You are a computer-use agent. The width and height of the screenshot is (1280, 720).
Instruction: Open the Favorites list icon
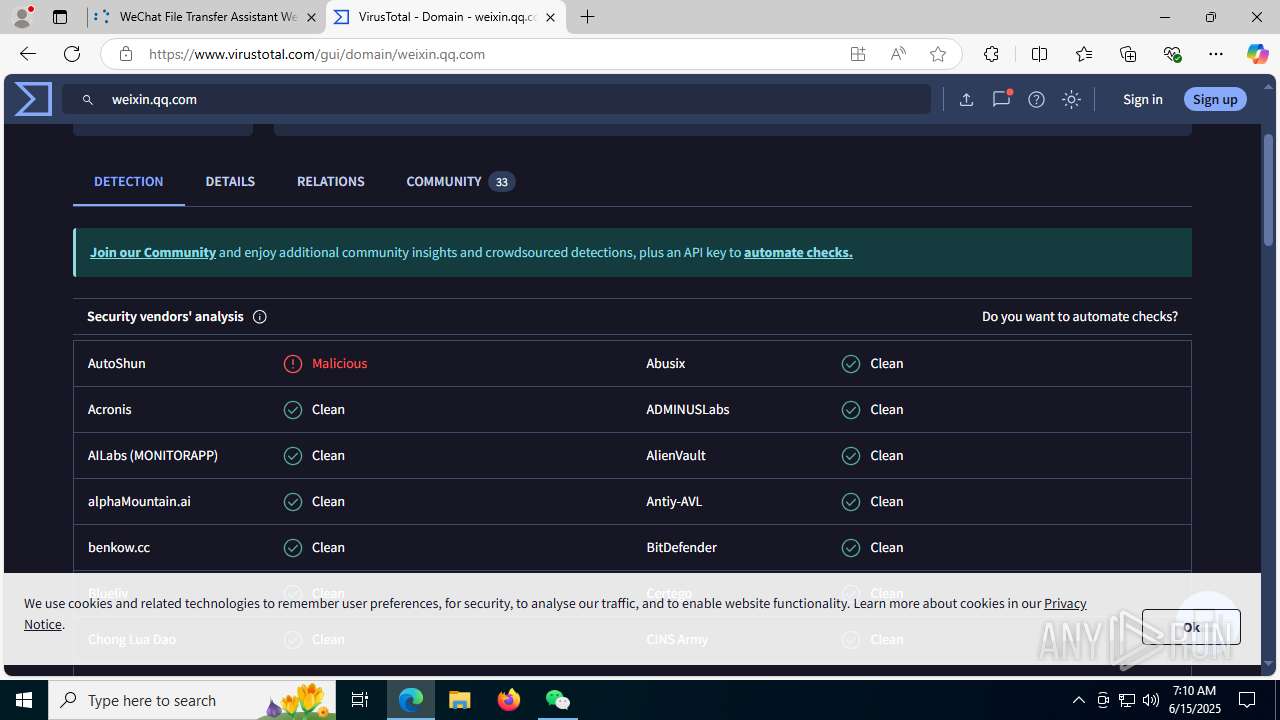click(x=1084, y=54)
